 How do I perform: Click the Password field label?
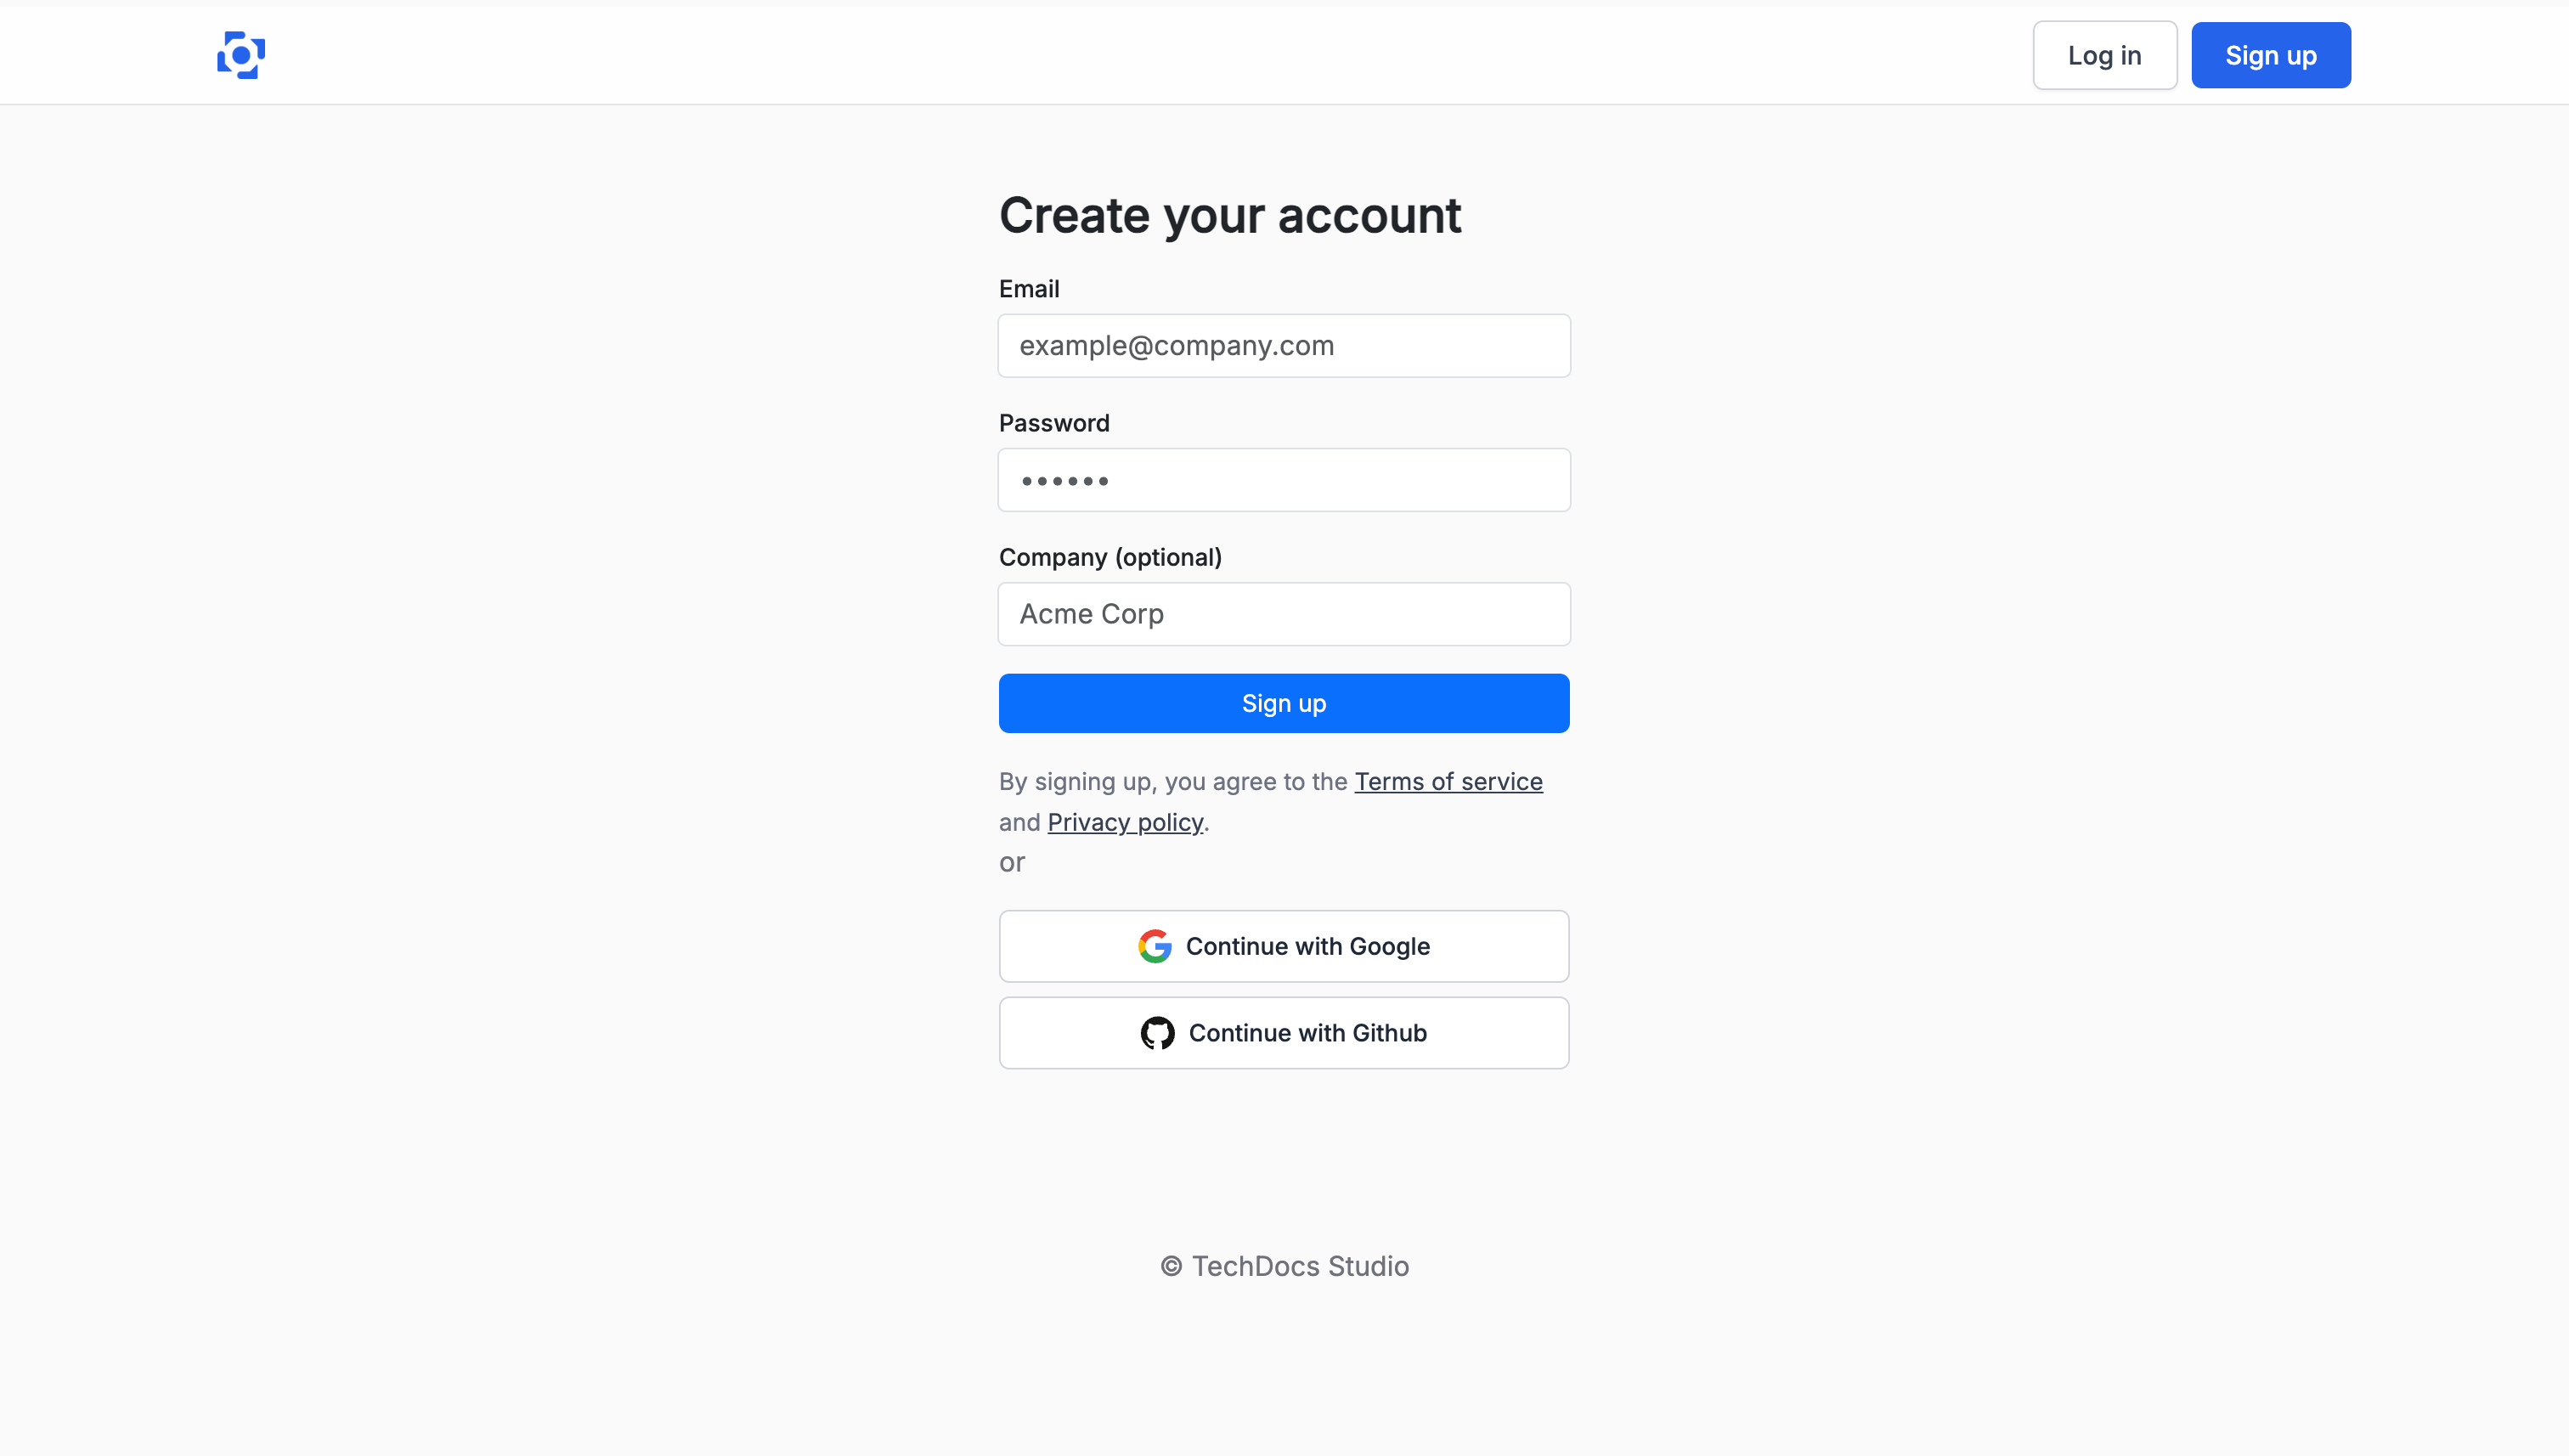tap(1054, 423)
